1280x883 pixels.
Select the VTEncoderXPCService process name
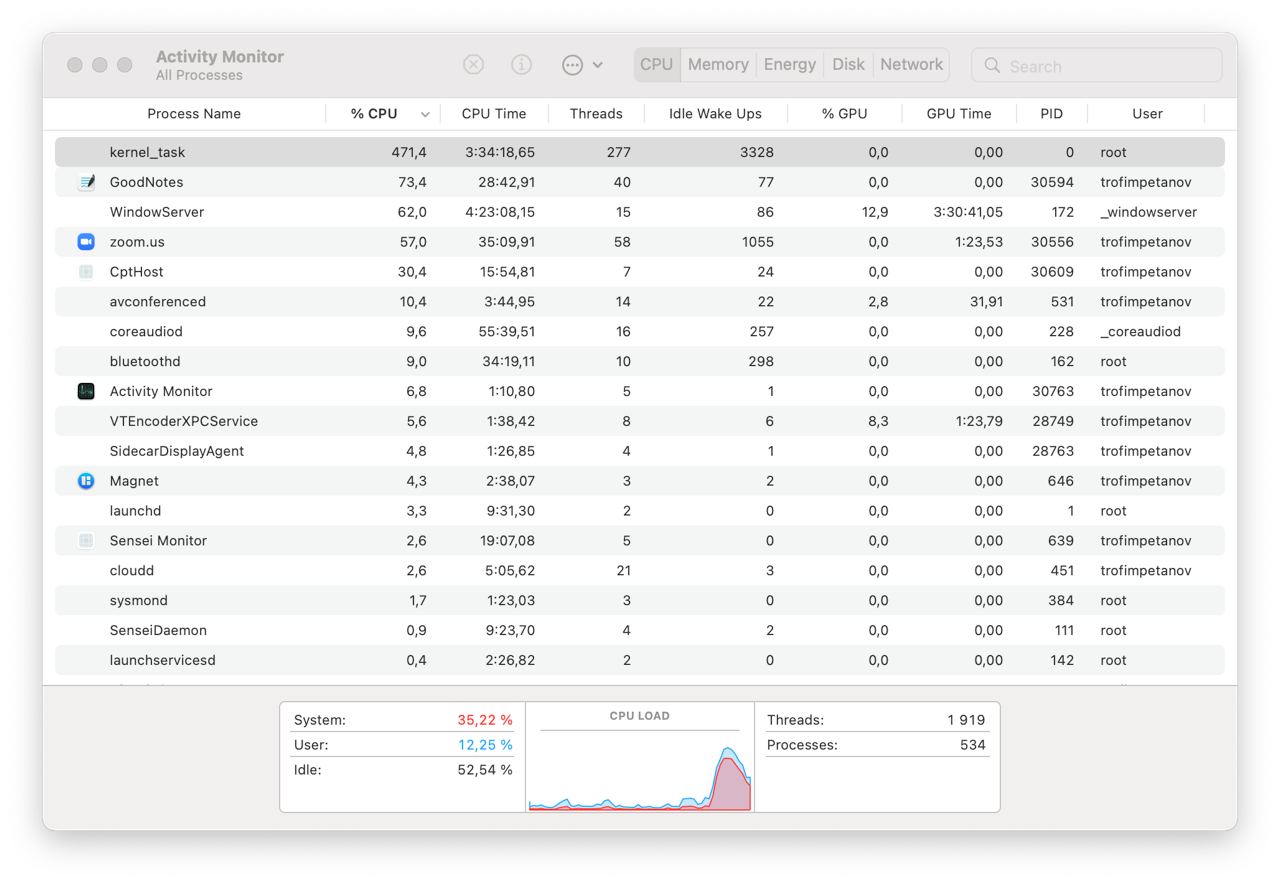[x=184, y=421]
